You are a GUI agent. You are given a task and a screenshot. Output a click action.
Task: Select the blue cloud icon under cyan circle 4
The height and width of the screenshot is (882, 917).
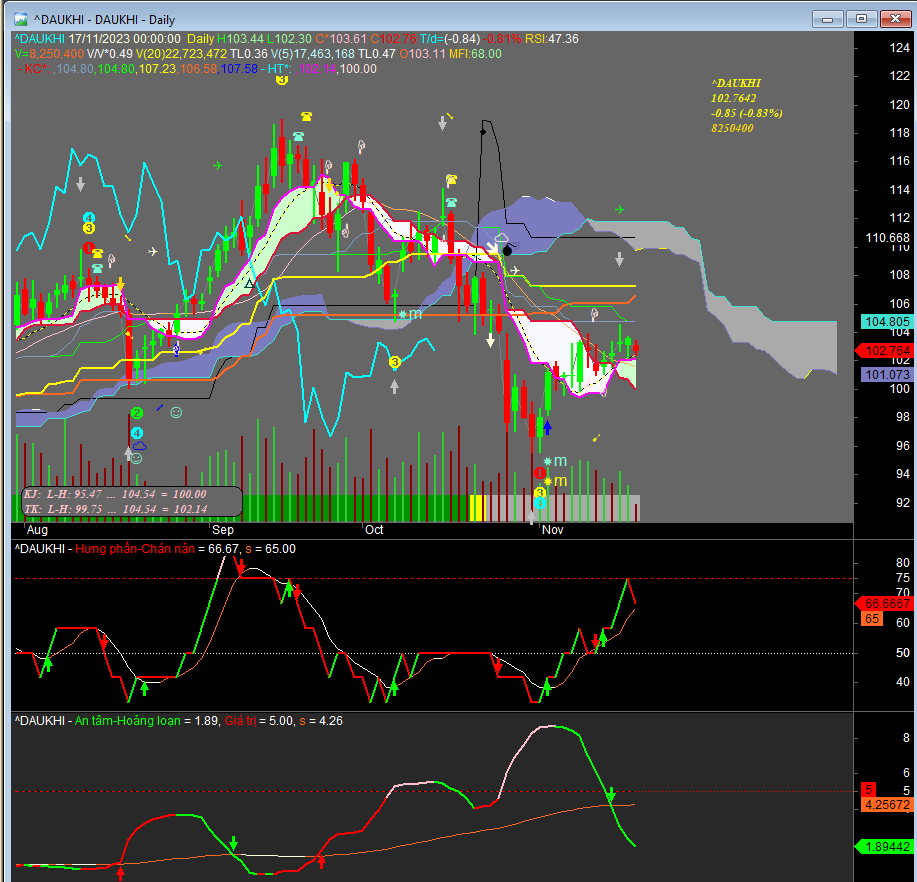tap(139, 445)
